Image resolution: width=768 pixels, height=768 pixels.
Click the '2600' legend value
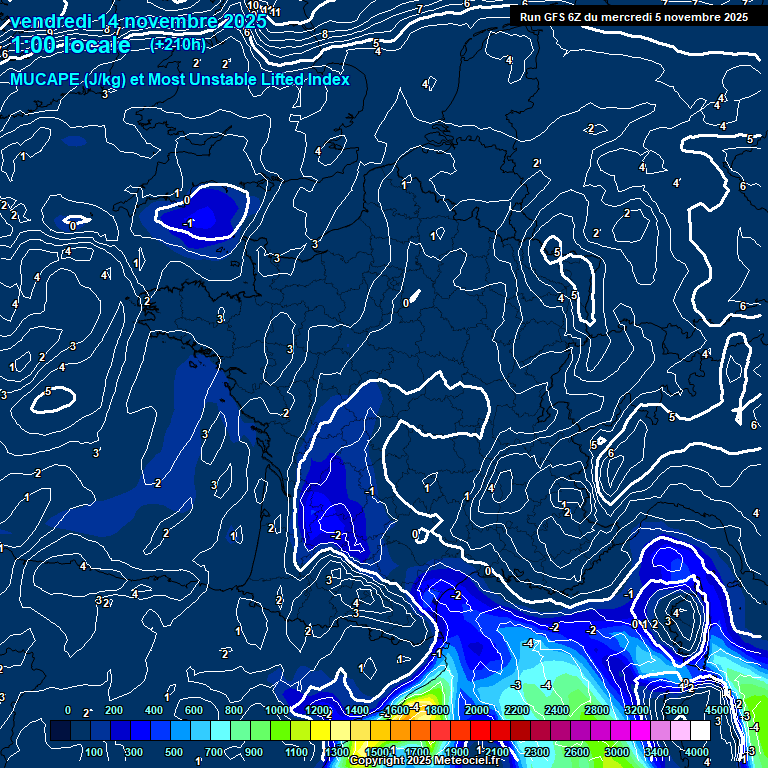[576, 752]
